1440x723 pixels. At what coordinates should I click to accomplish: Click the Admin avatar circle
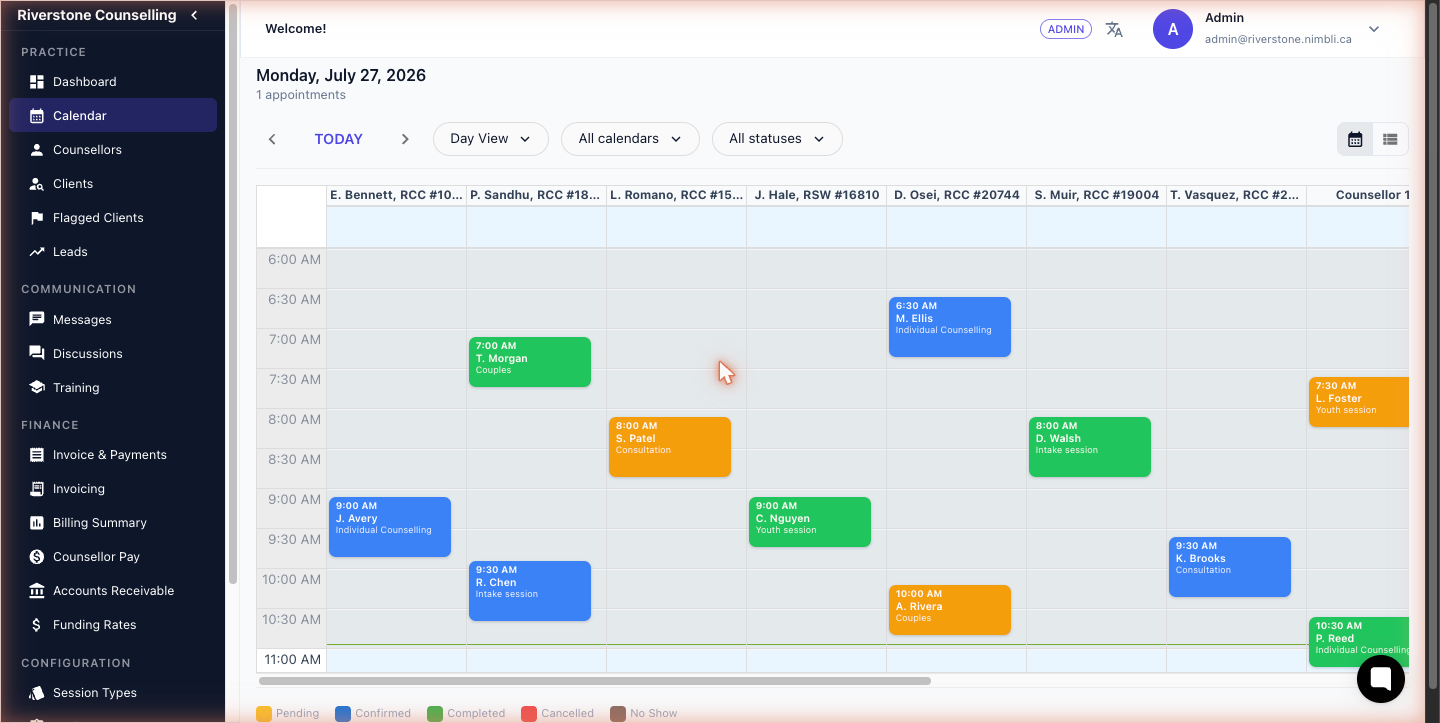tap(1173, 29)
